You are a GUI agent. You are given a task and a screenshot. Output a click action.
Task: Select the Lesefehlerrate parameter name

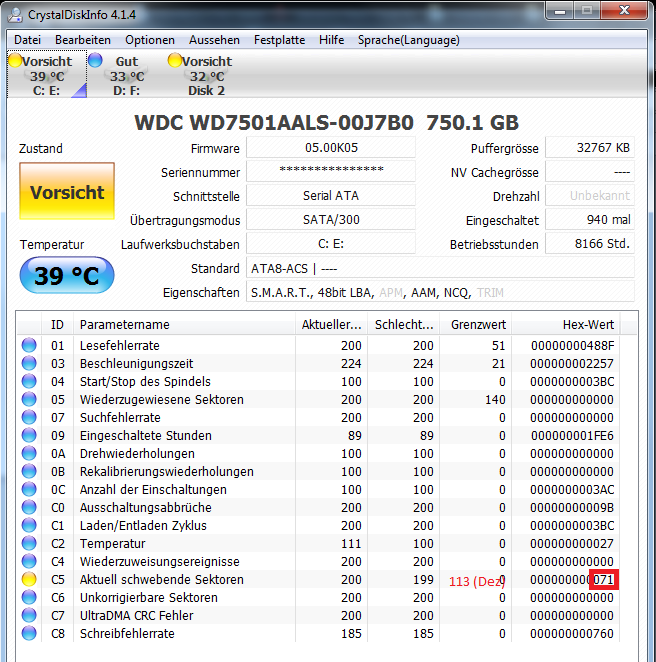[x=119, y=345]
